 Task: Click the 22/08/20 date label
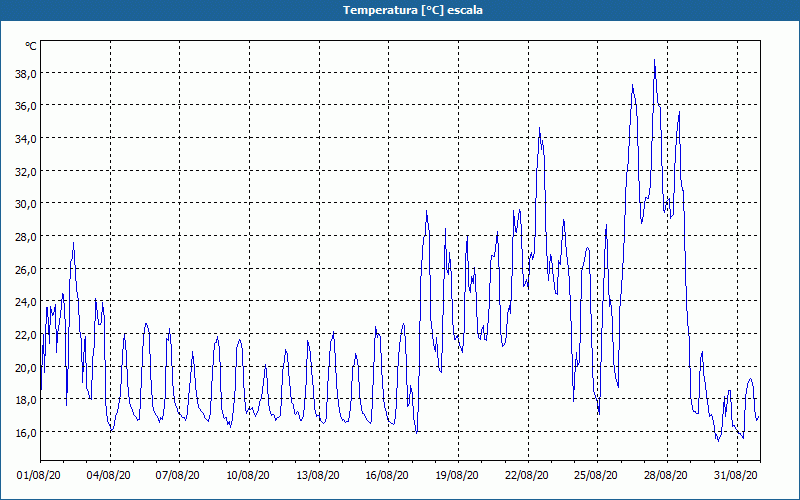pyautogui.click(x=527, y=476)
